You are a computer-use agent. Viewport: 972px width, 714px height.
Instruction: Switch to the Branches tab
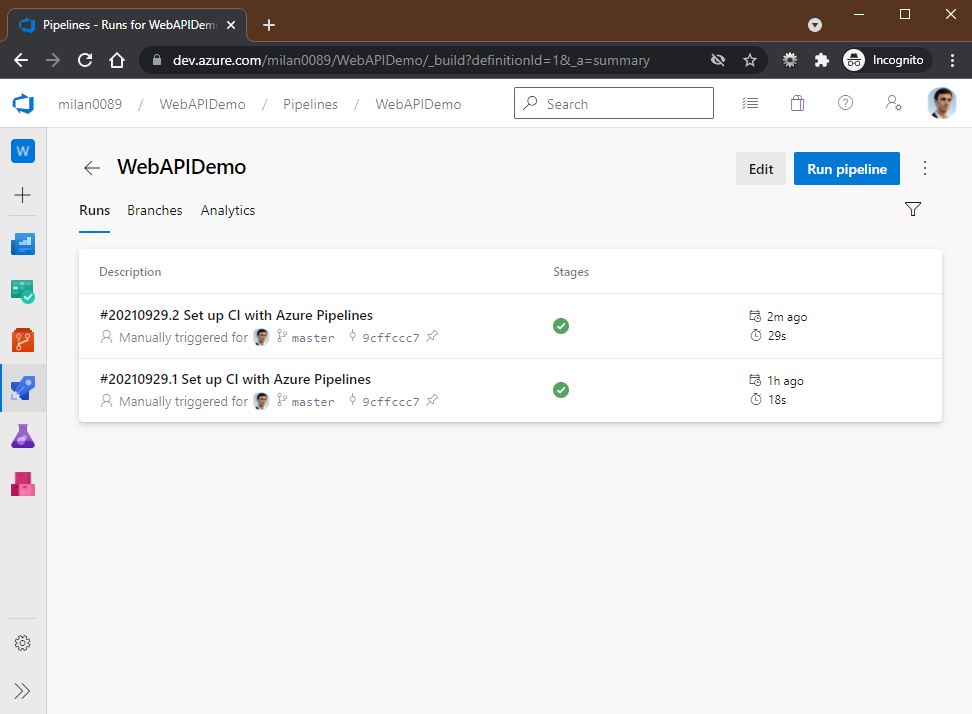point(154,210)
